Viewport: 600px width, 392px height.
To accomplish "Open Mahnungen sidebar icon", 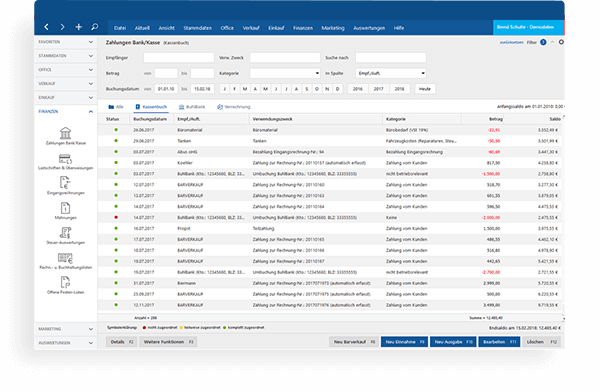I will tap(65, 208).
